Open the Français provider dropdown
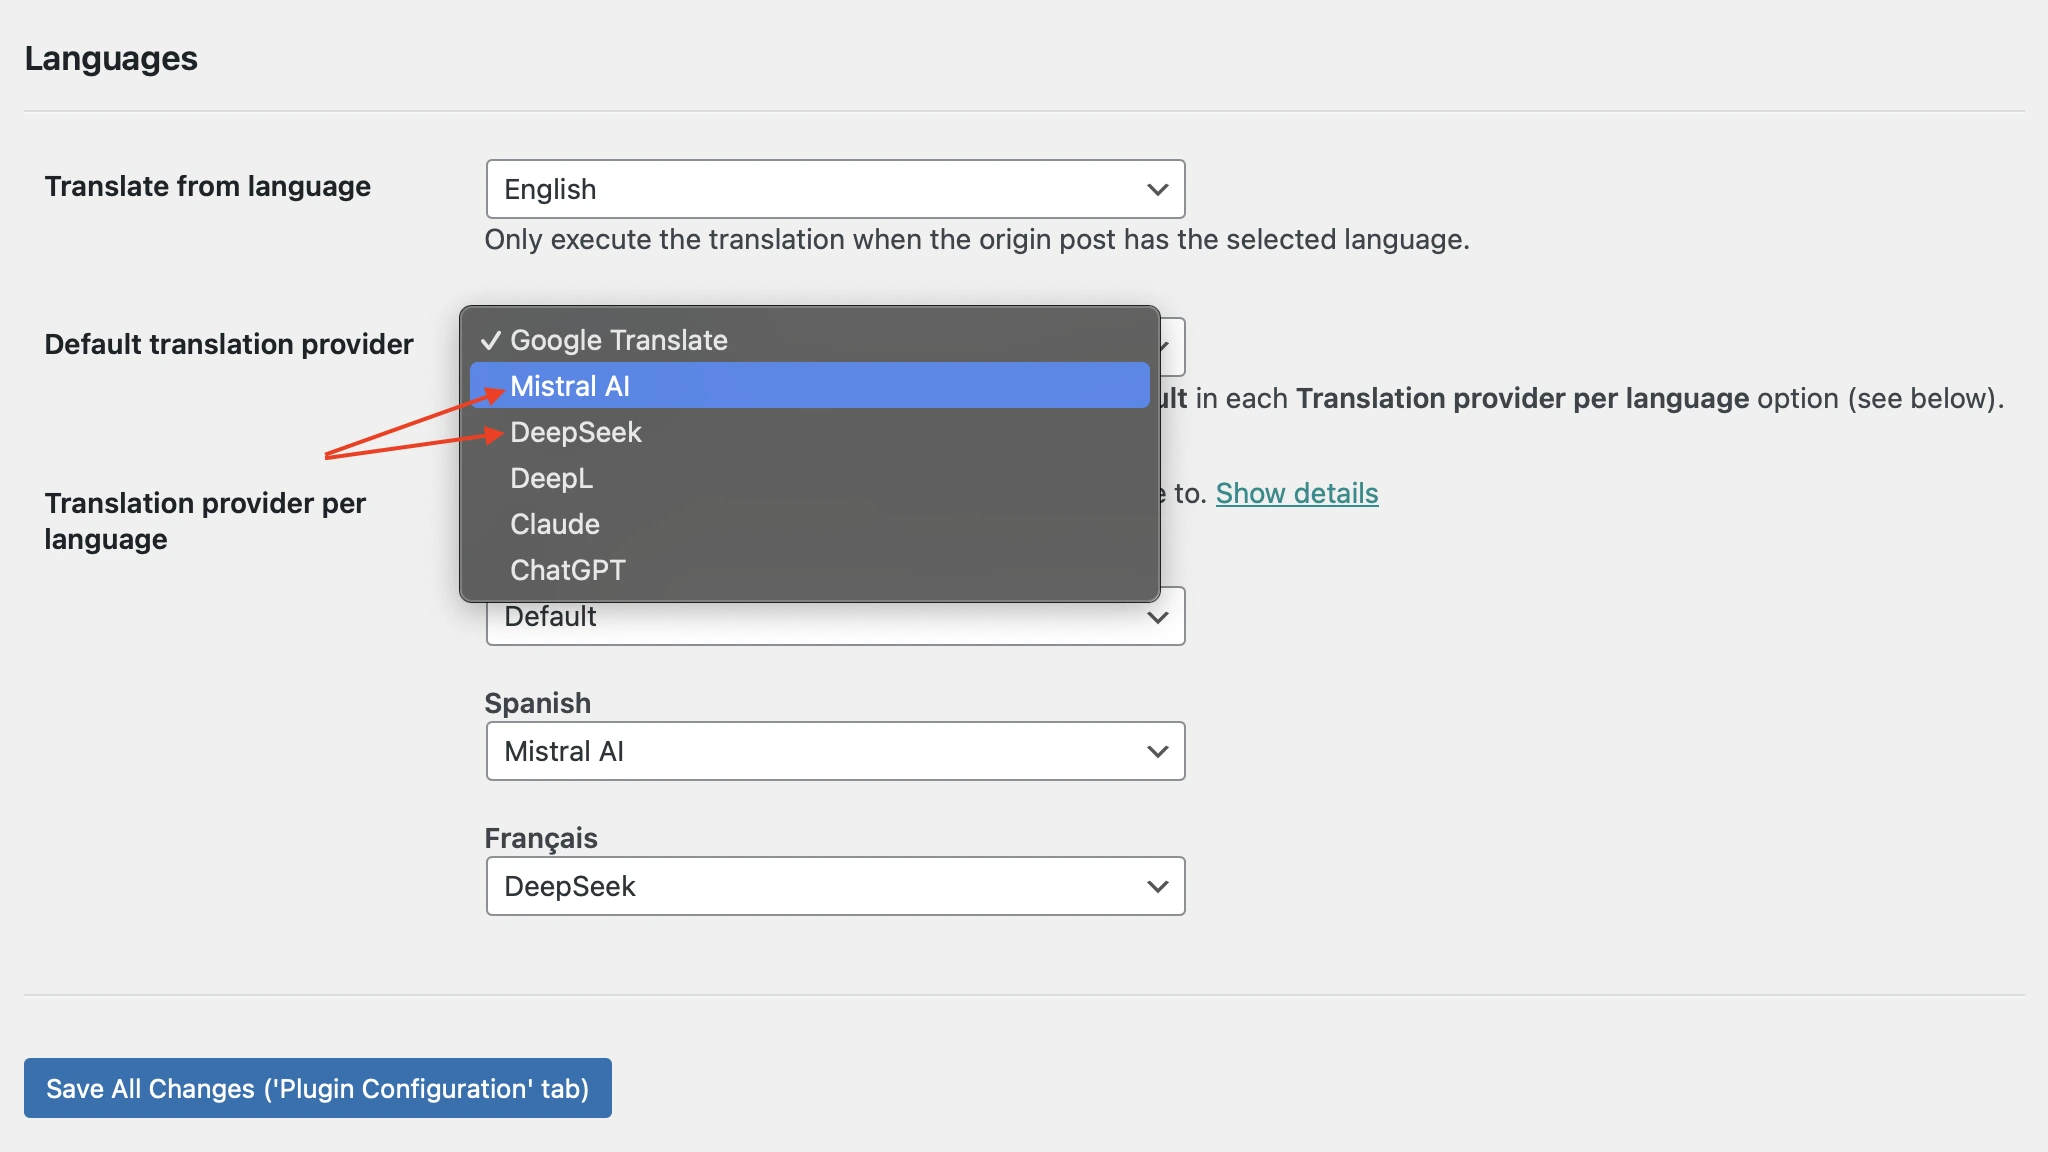2048x1152 pixels. pyautogui.click(x=834, y=886)
